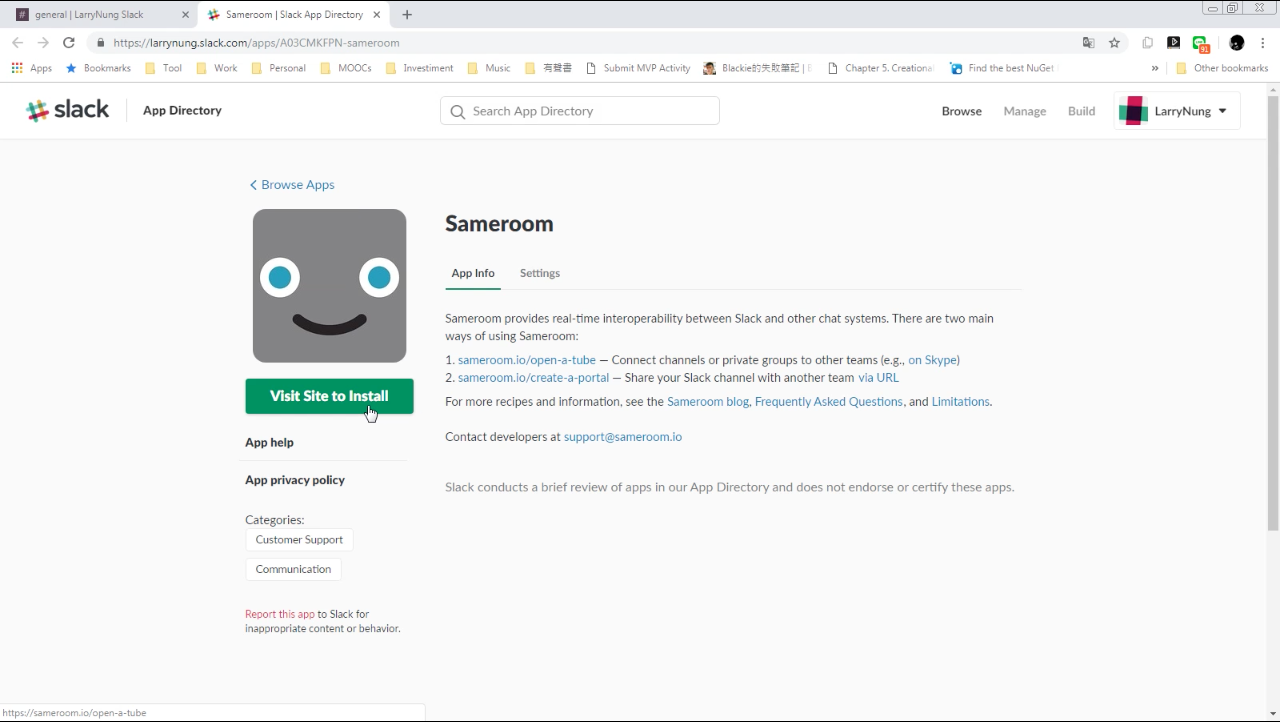Open the Chapter 5. Creational bookmark

[x=880, y=68]
